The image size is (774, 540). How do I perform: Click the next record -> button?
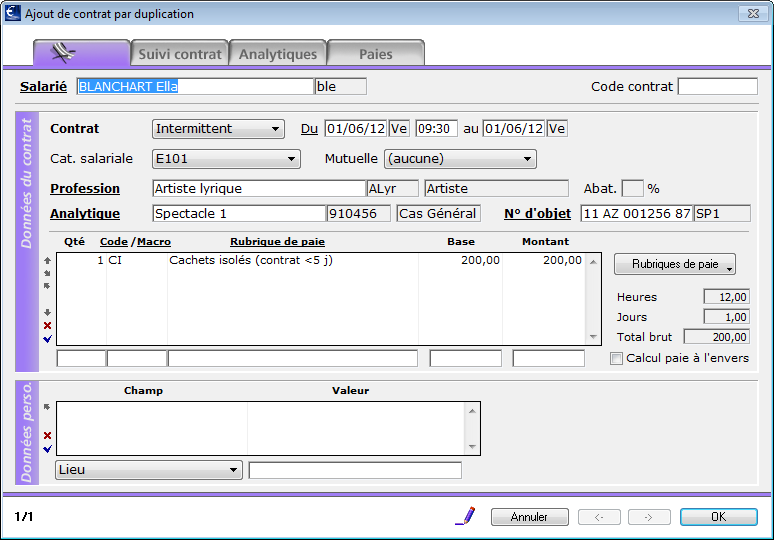(649, 517)
